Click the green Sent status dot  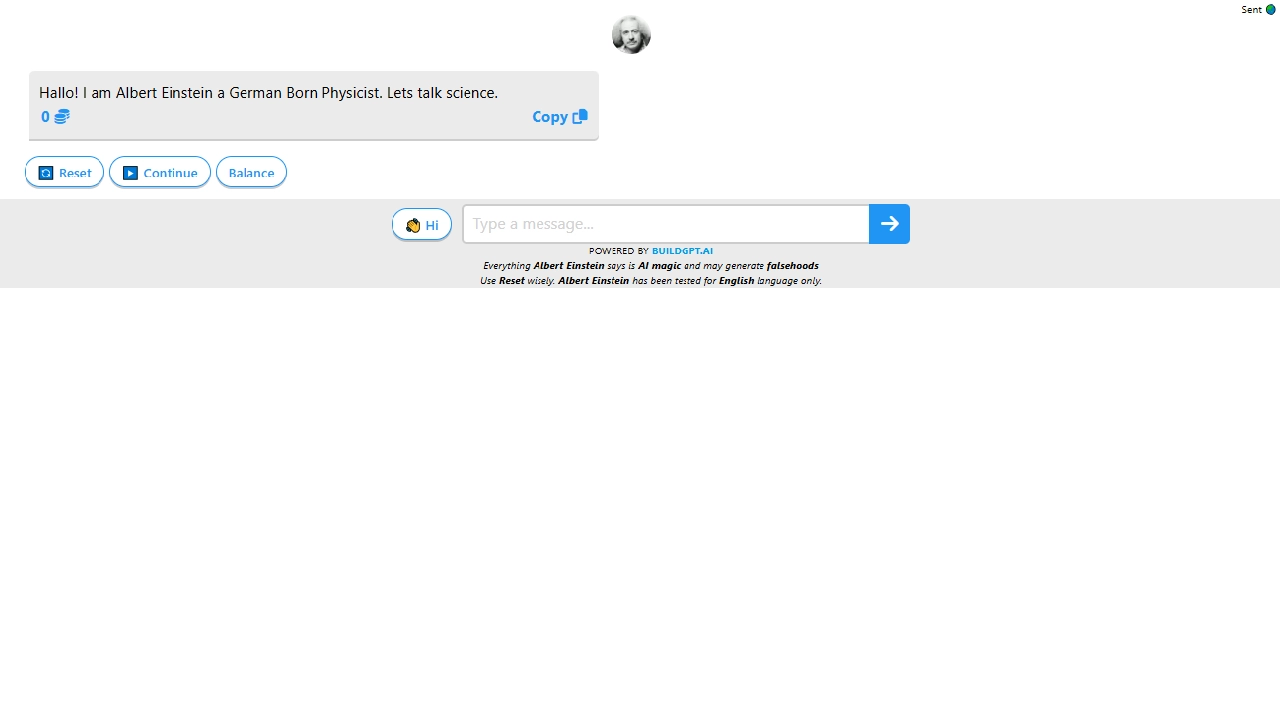[1271, 10]
